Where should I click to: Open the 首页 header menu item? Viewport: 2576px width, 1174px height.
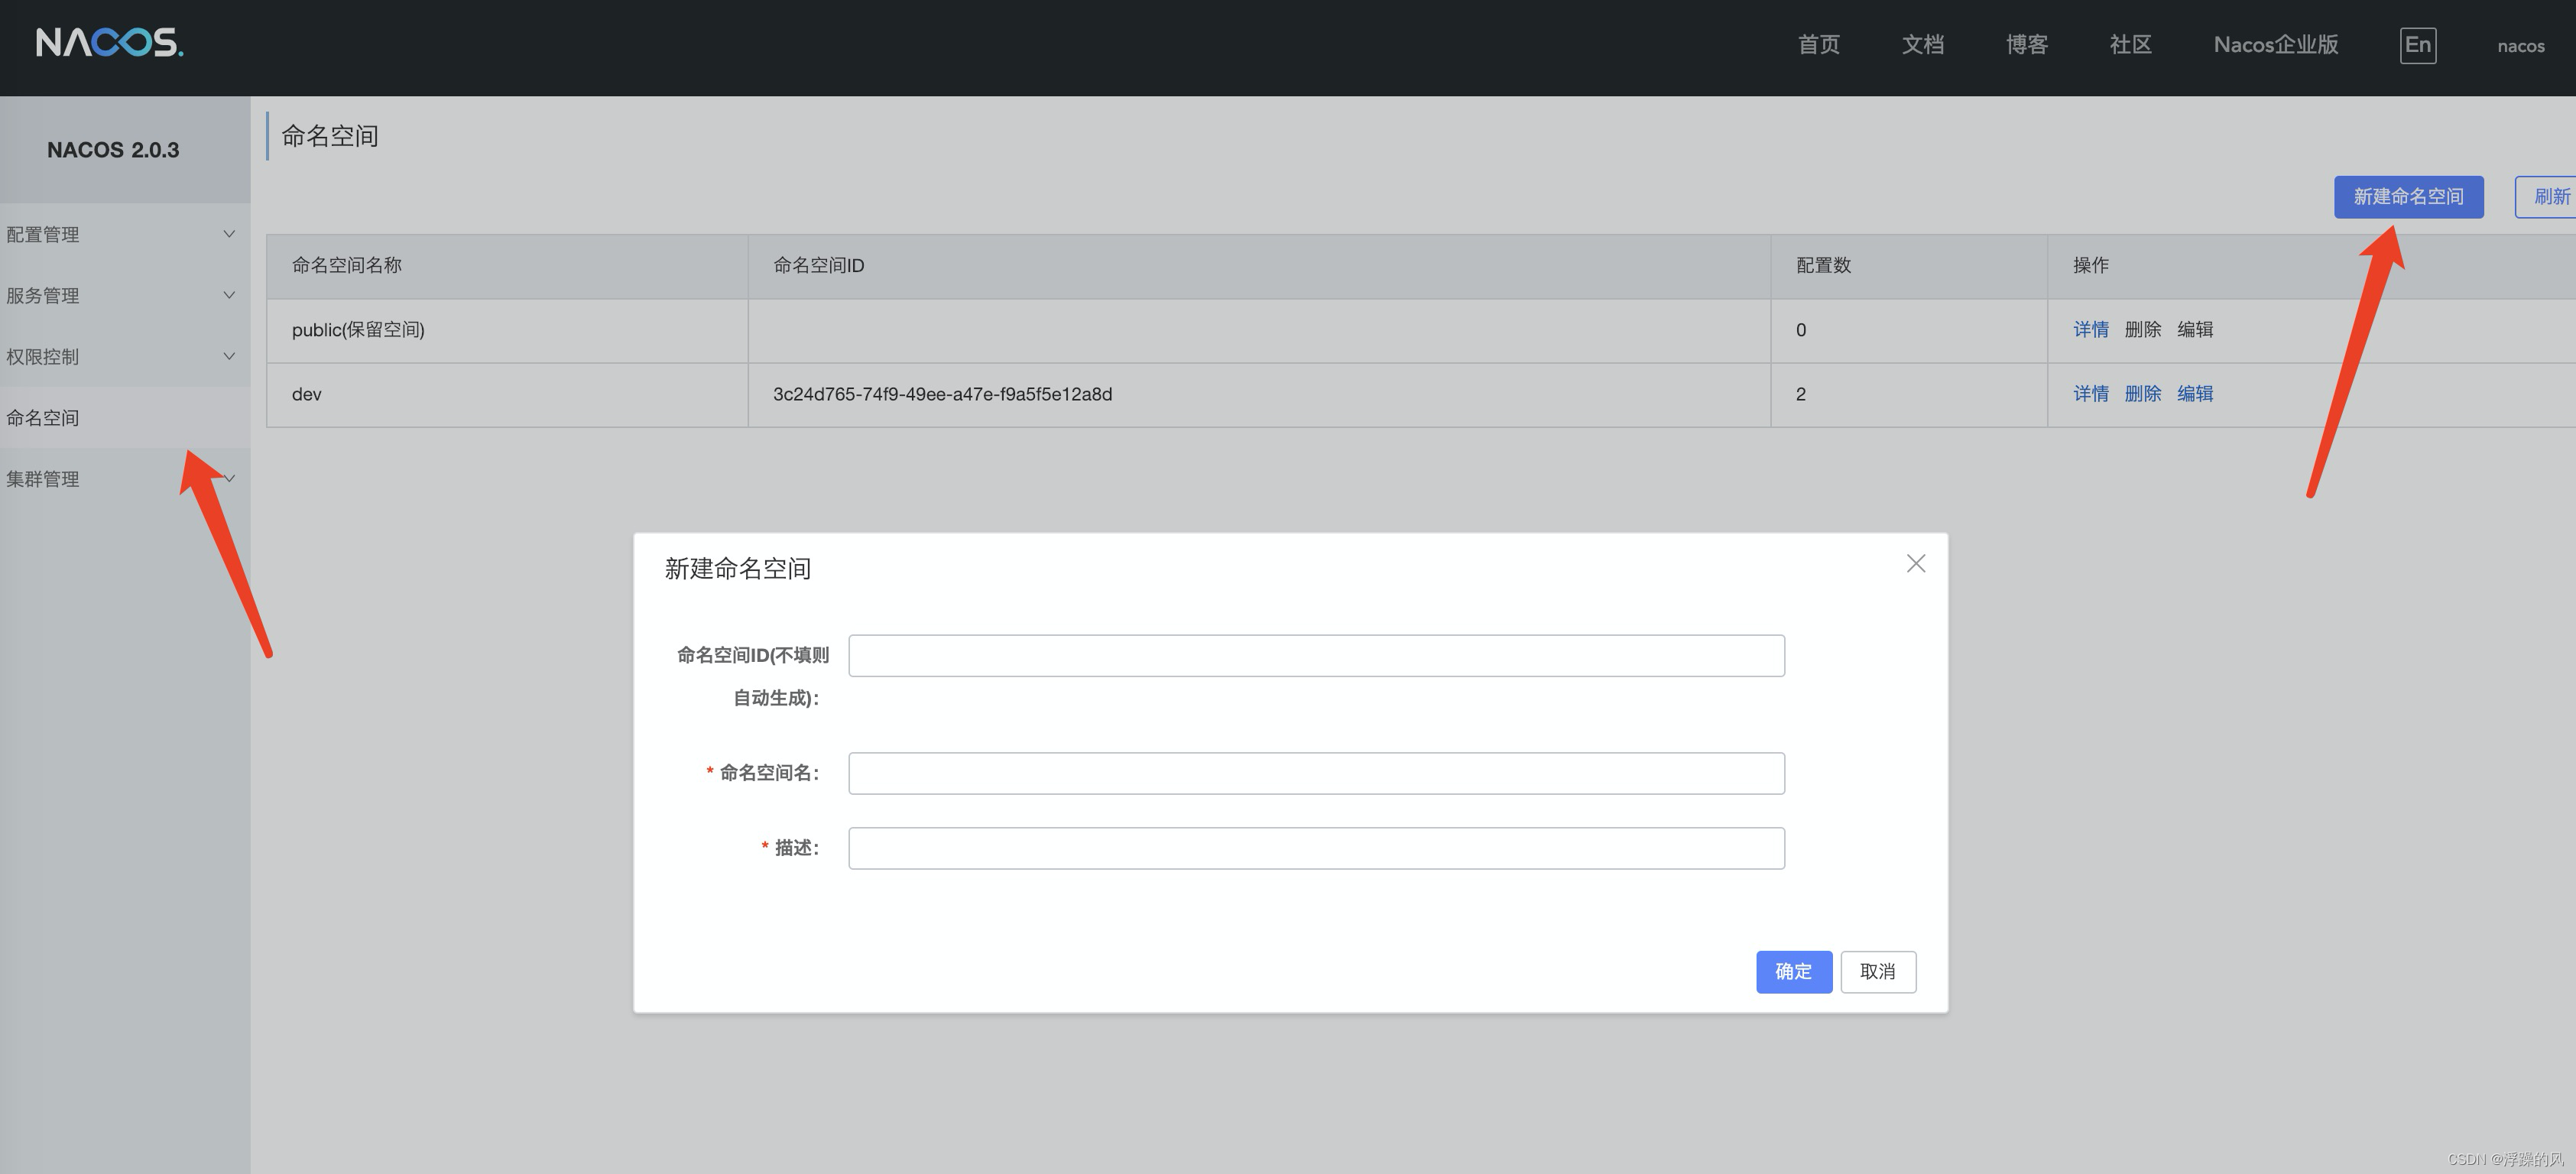(x=1818, y=45)
